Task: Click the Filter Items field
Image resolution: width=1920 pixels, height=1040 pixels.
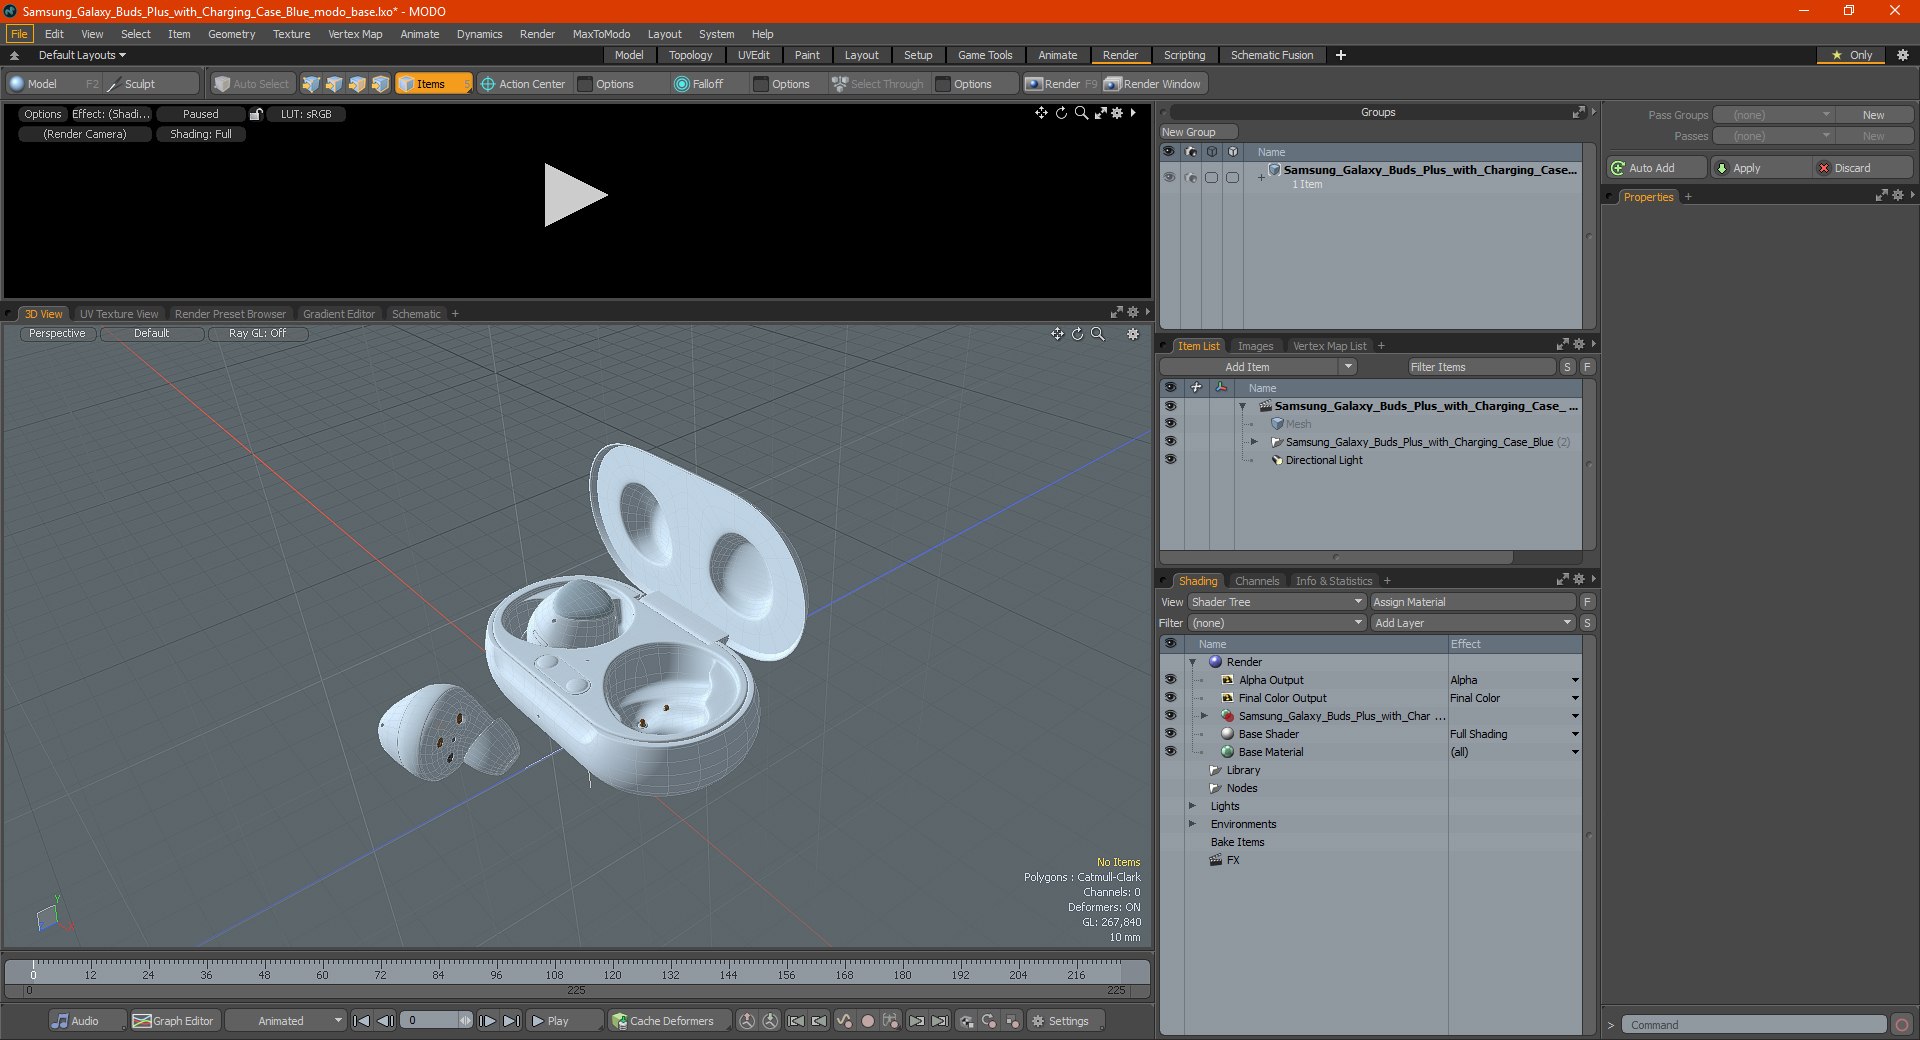Action: click(x=1481, y=367)
